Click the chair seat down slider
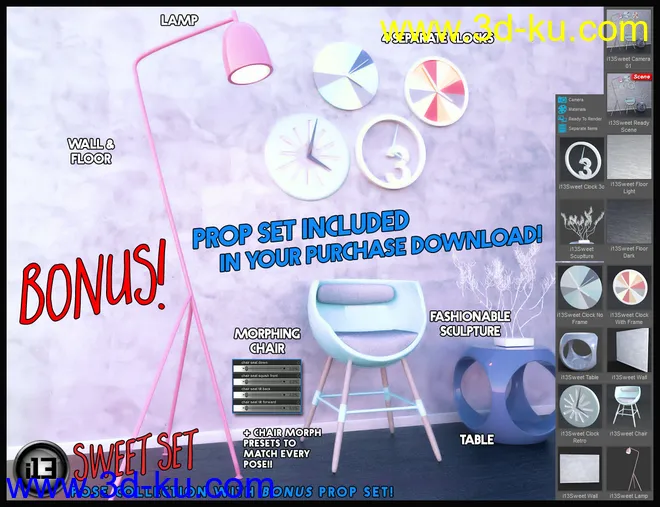The width and height of the screenshot is (660, 507). click(x=267, y=368)
